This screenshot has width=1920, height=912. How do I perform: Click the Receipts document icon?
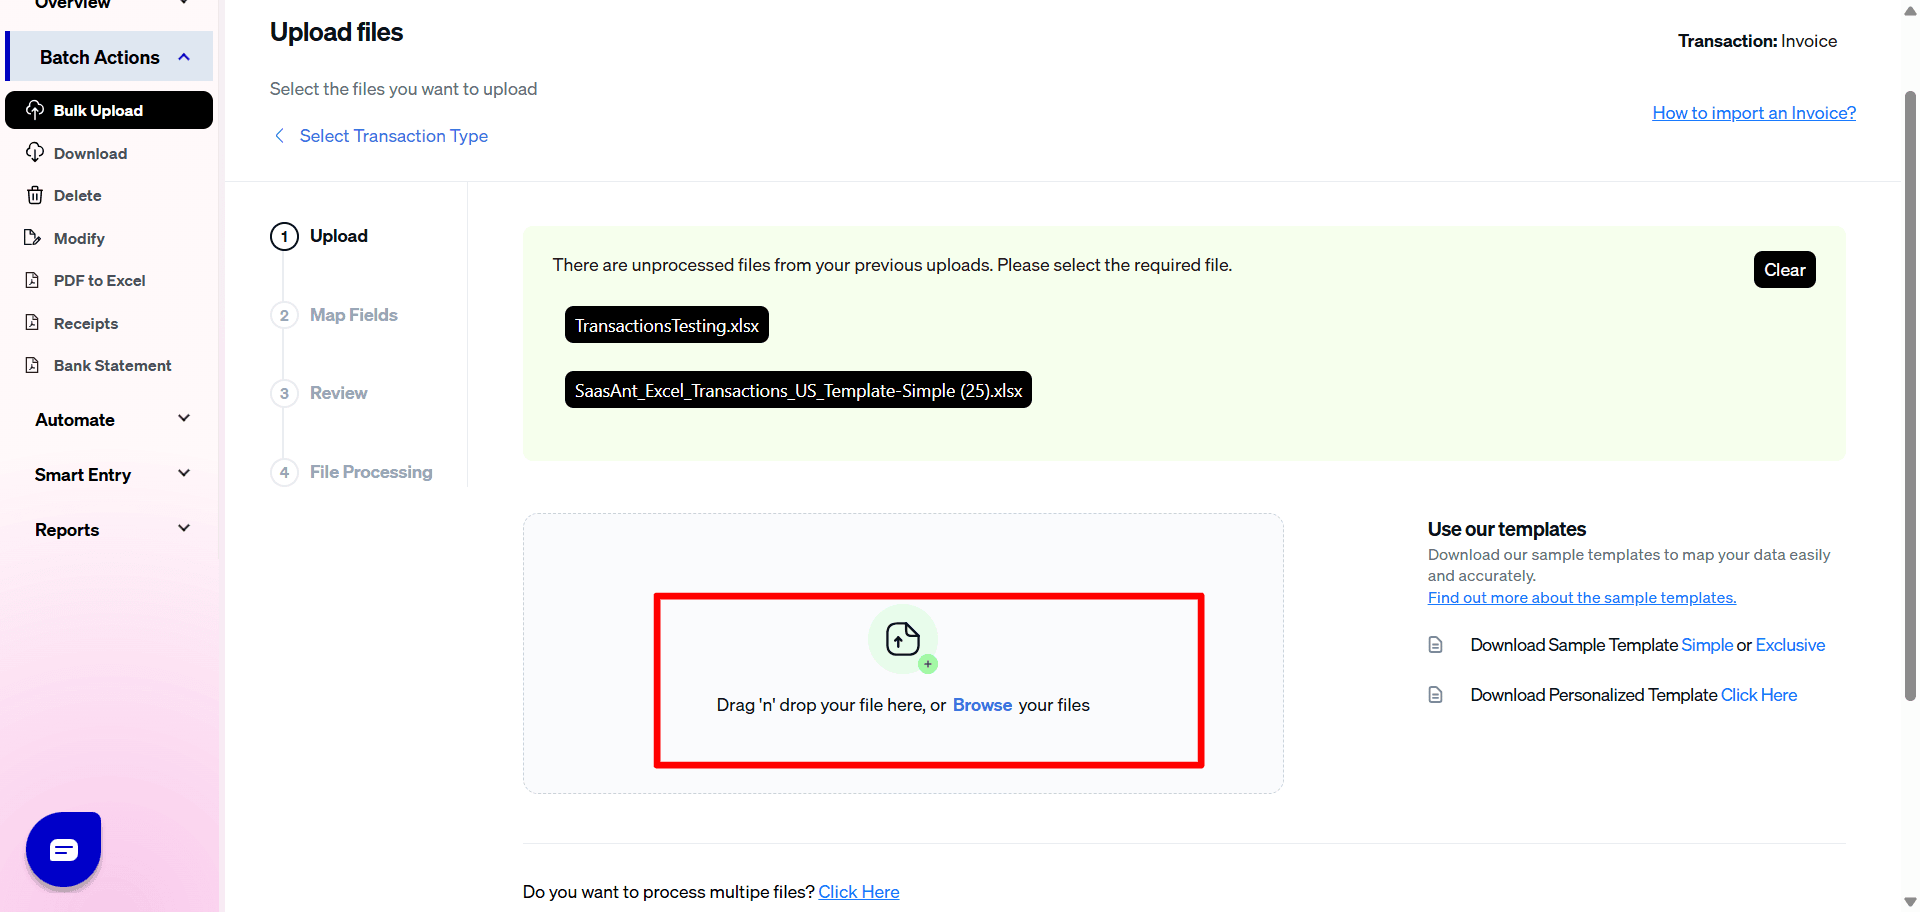click(x=33, y=323)
